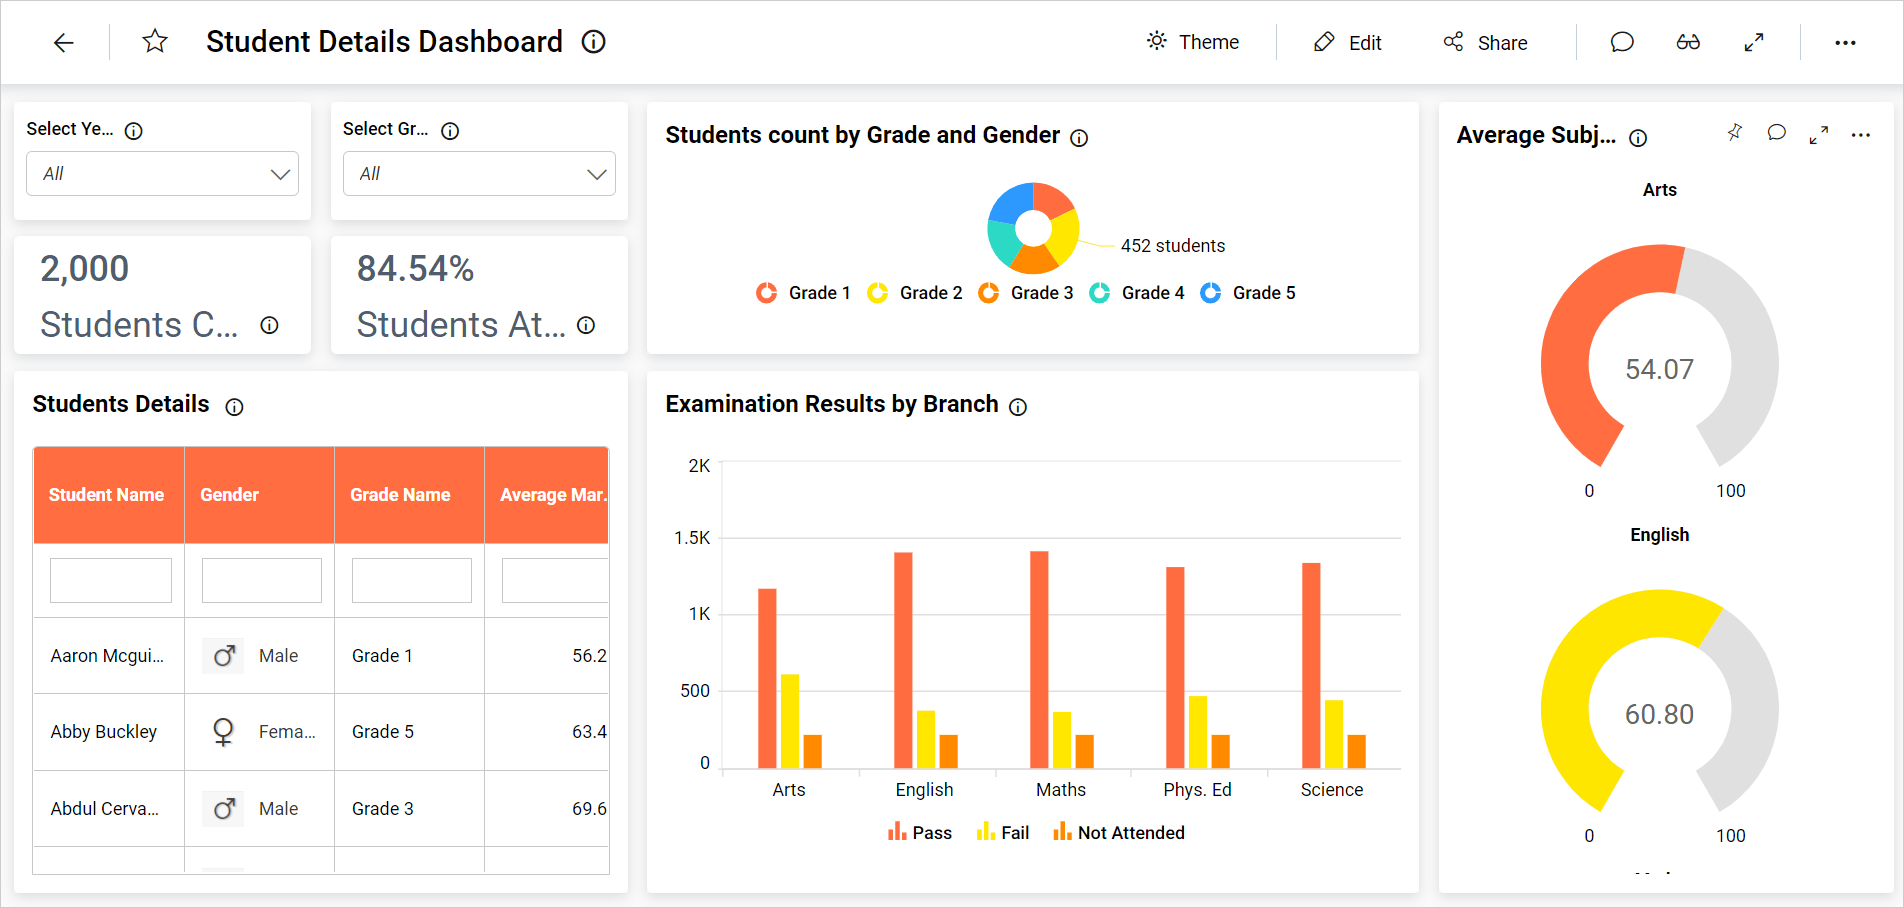
Task: Mark dashboard as favorite with star icon
Action: click(x=155, y=41)
